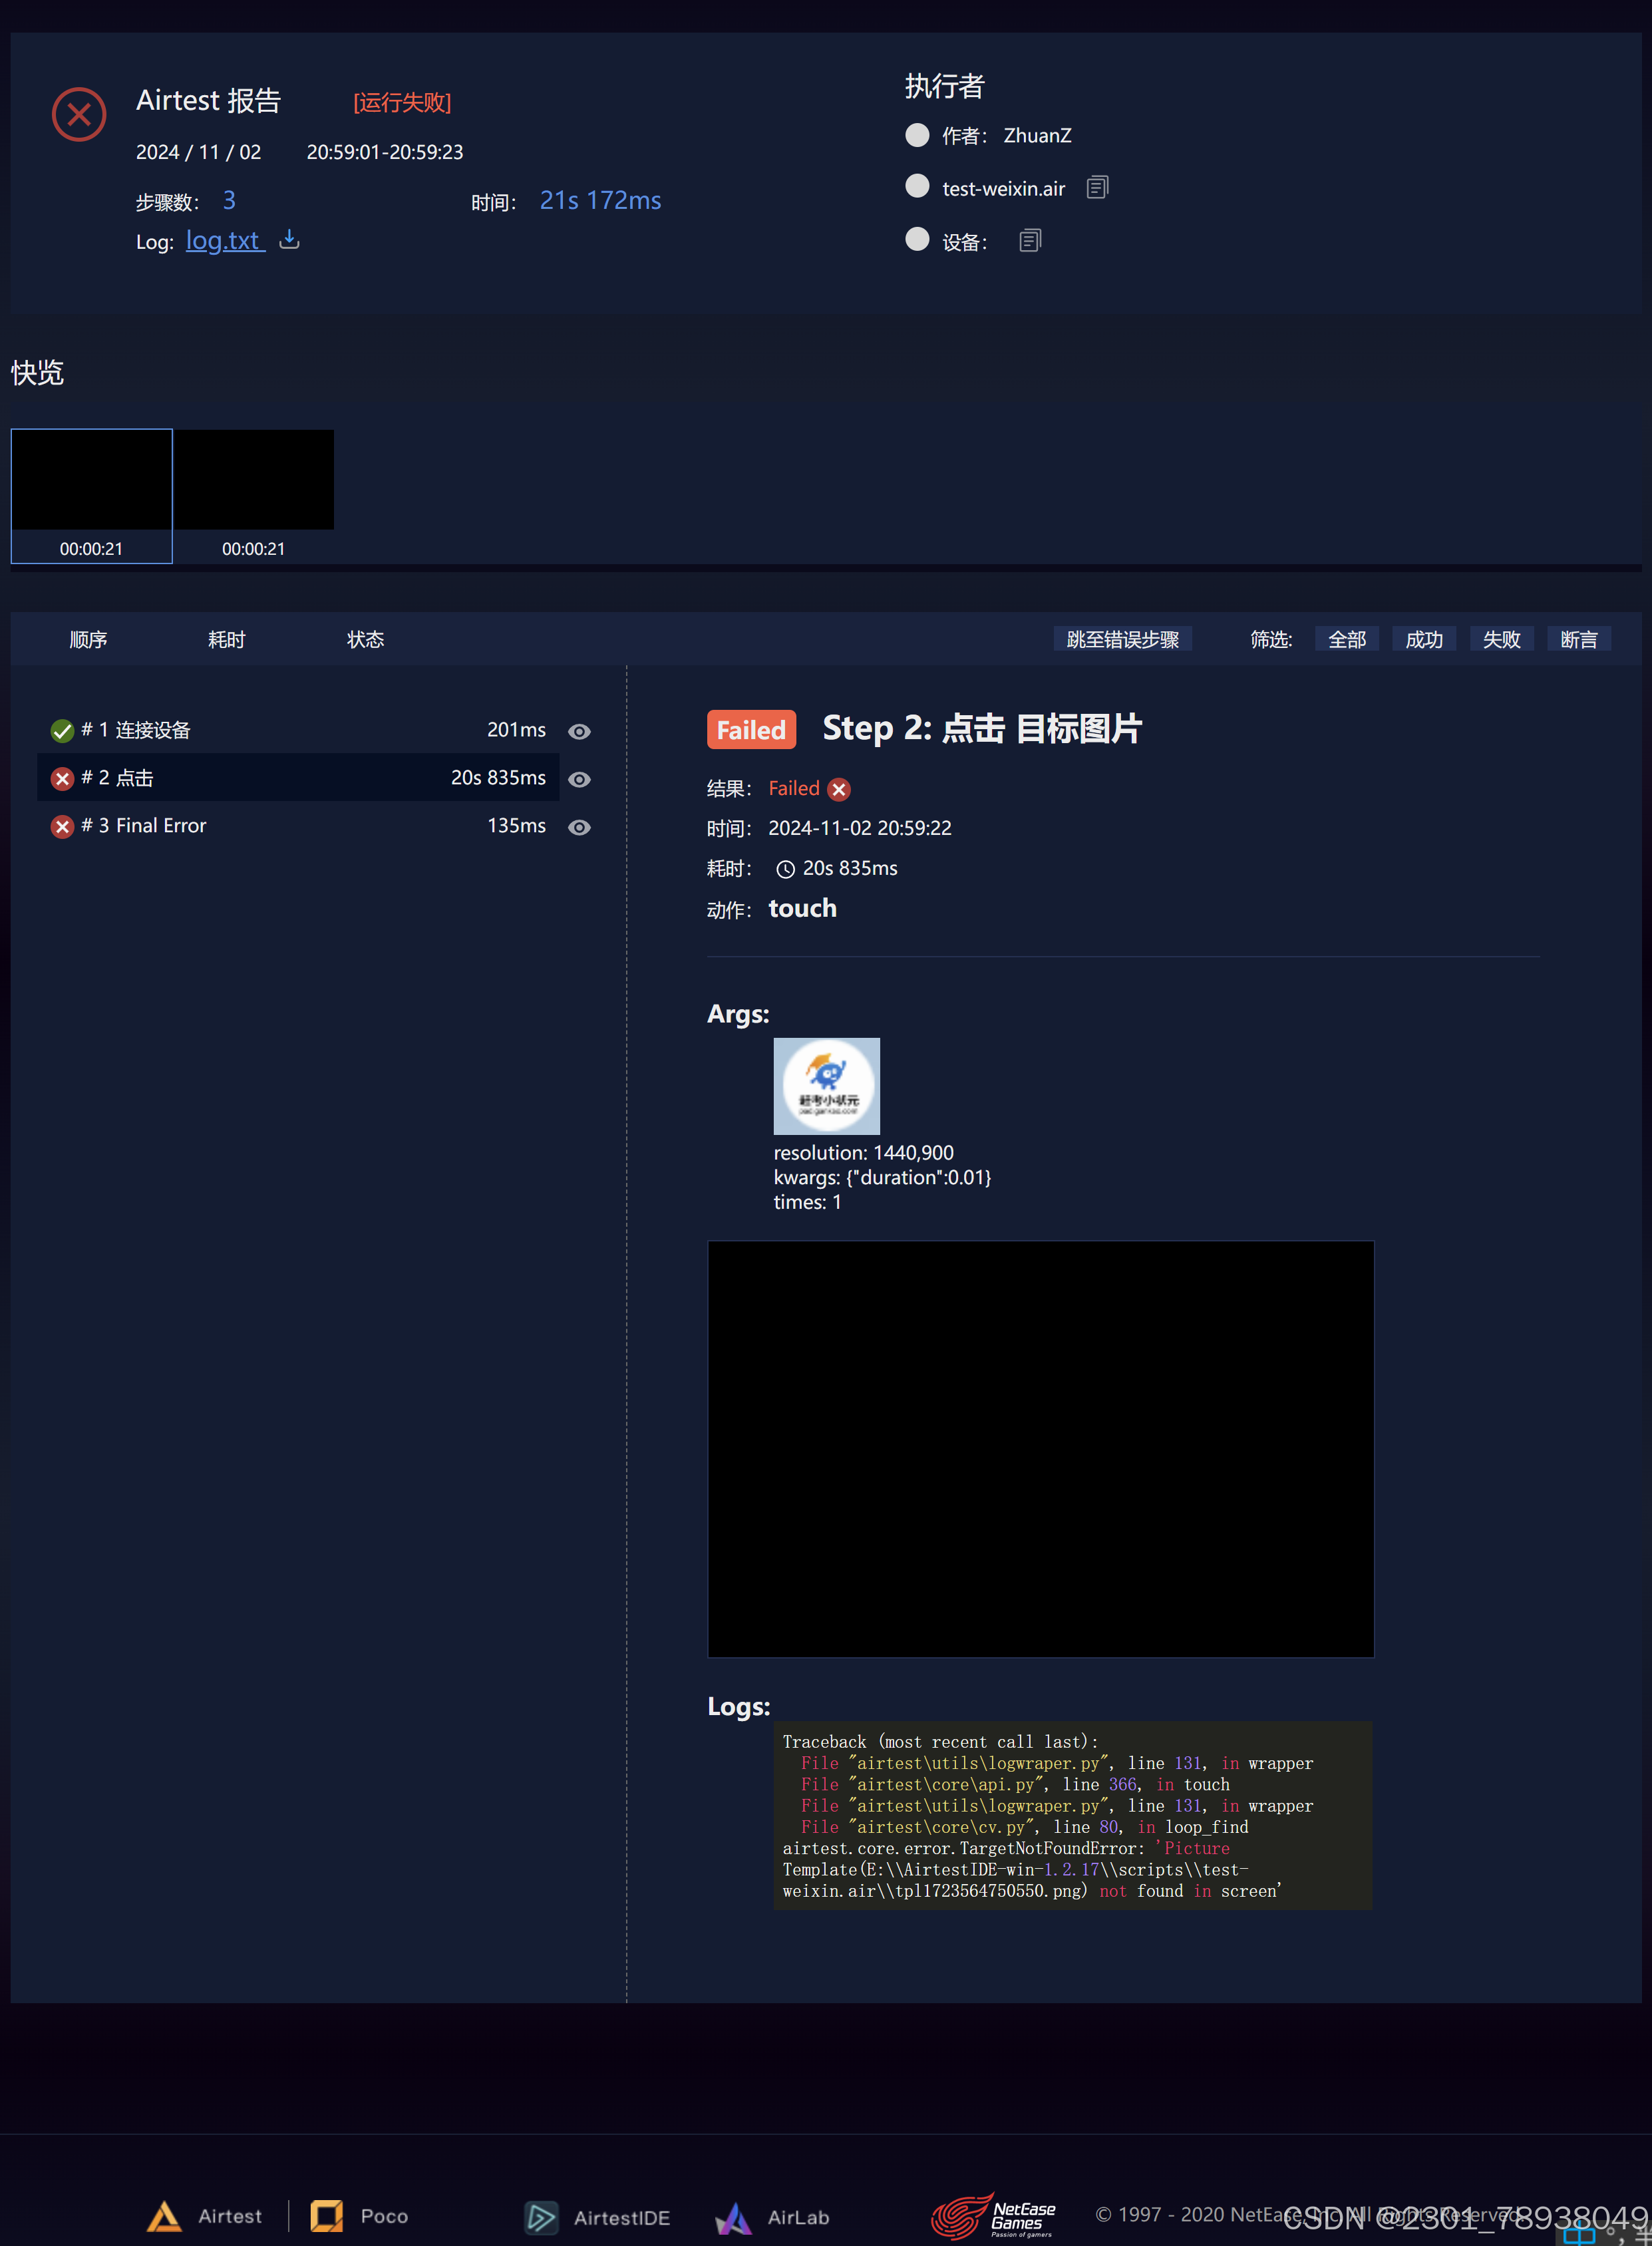Click the target template image in Args
The width and height of the screenshot is (1652, 2246).
(826, 1085)
